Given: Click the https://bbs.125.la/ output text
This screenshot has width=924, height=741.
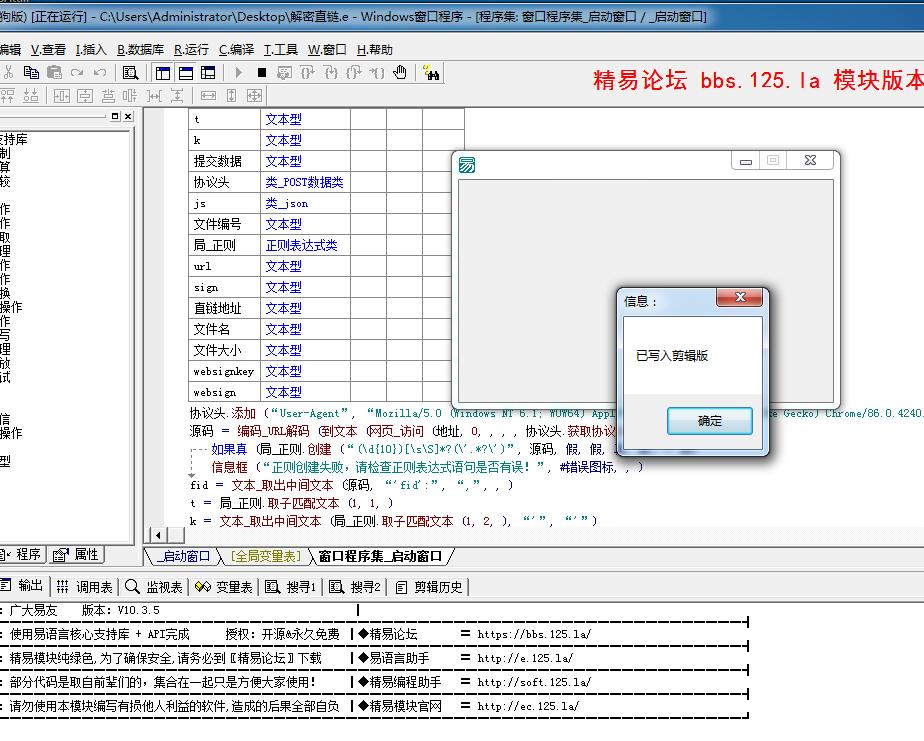Looking at the screenshot, I should pos(534,634).
